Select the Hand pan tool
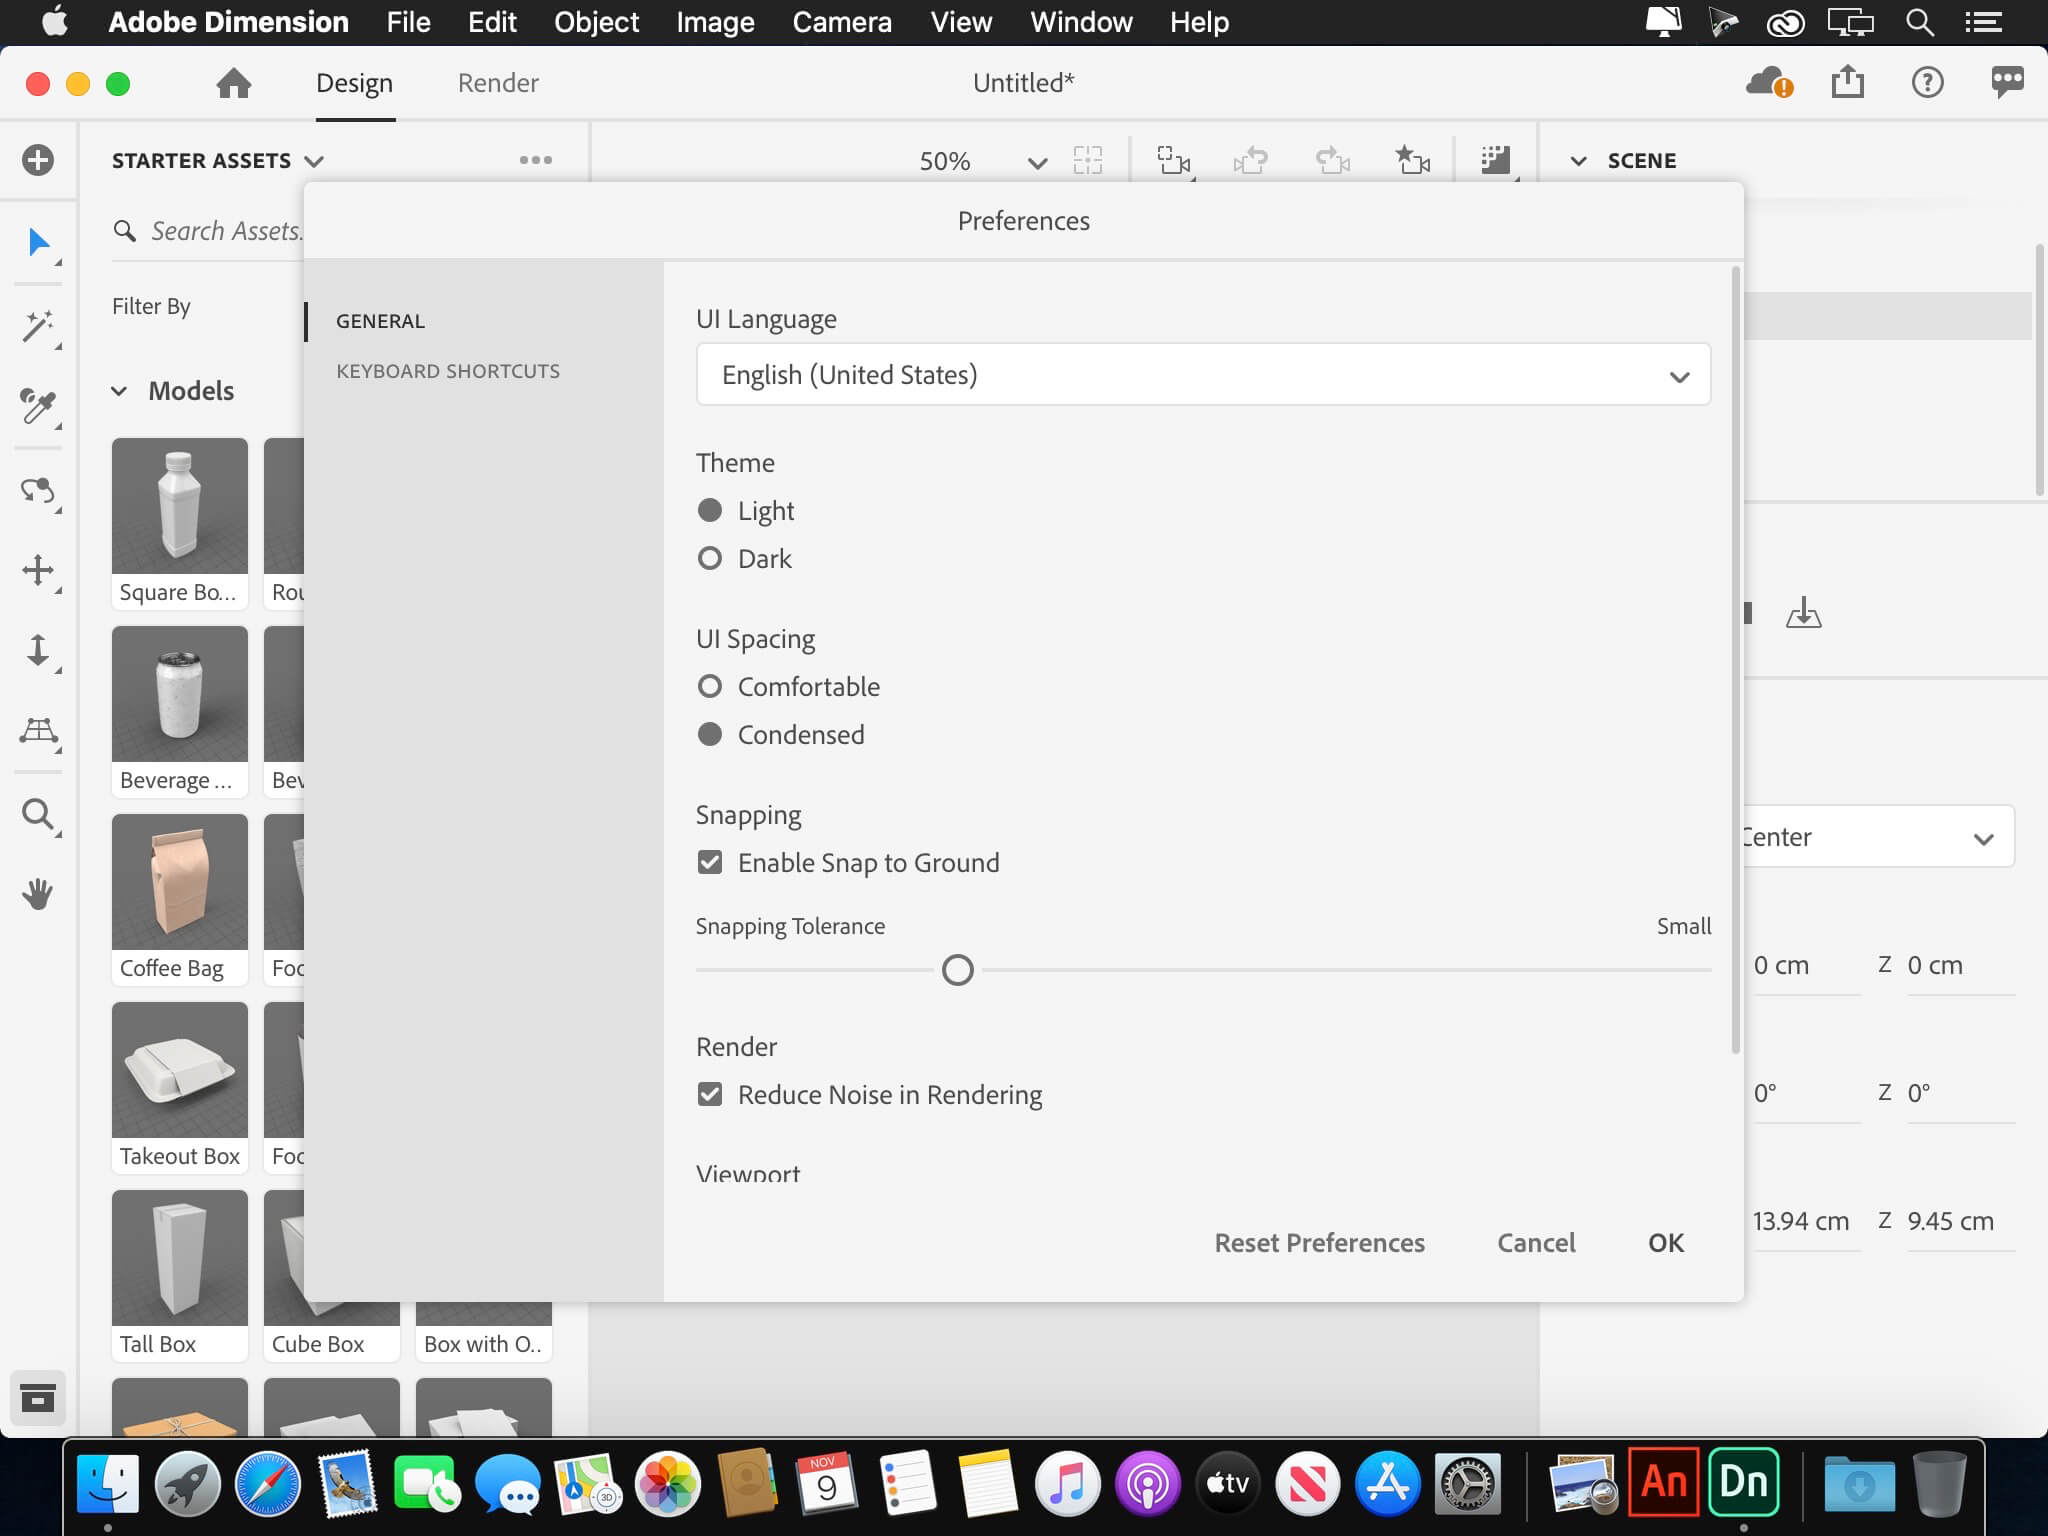Viewport: 2048px width, 1536px height. [x=38, y=893]
